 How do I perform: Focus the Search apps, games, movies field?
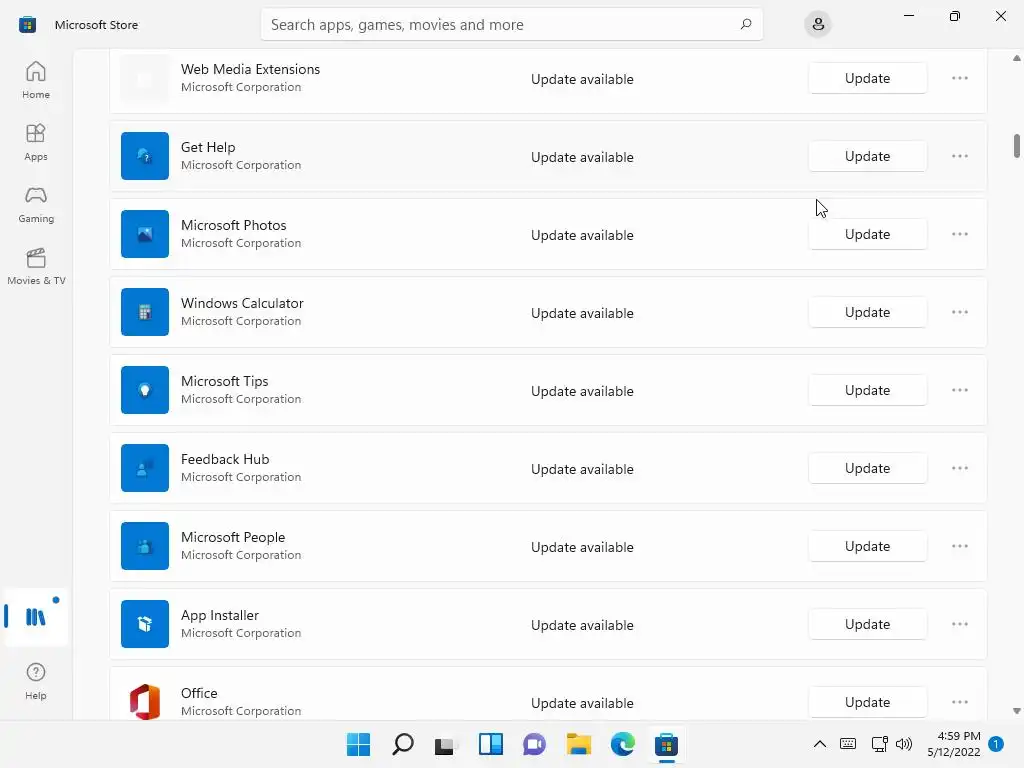coord(511,24)
